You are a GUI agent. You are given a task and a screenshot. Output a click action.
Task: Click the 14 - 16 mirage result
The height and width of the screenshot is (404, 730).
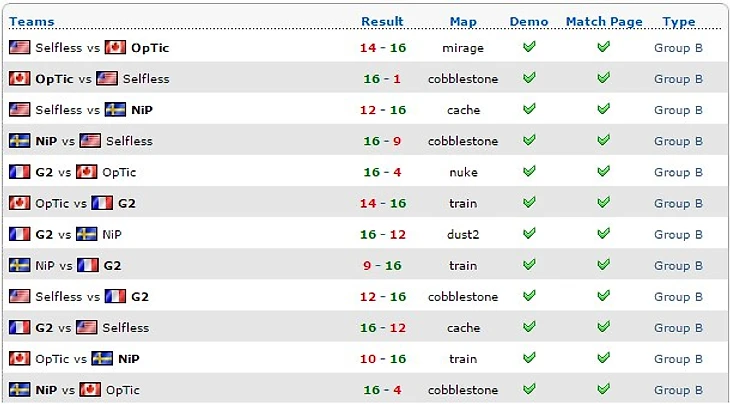click(x=383, y=48)
